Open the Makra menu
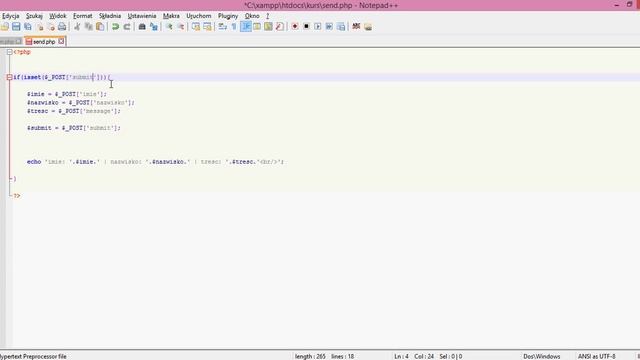The image size is (640, 360). point(171,16)
